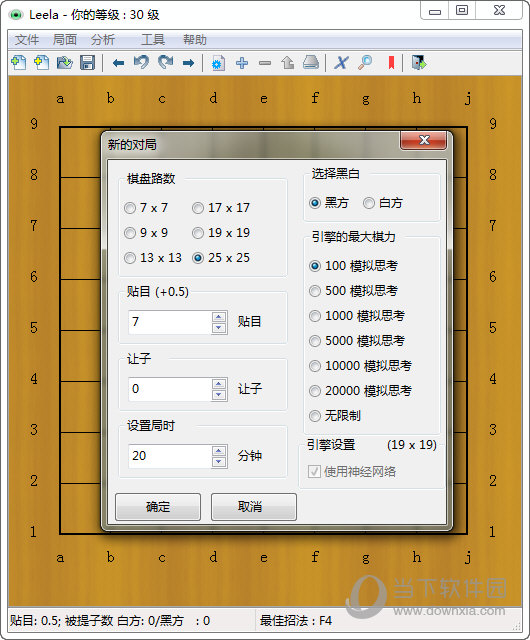The width and height of the screenshot is (530, 640).
Task: Click the Leela eye application icon
Action: click(16, 15)
